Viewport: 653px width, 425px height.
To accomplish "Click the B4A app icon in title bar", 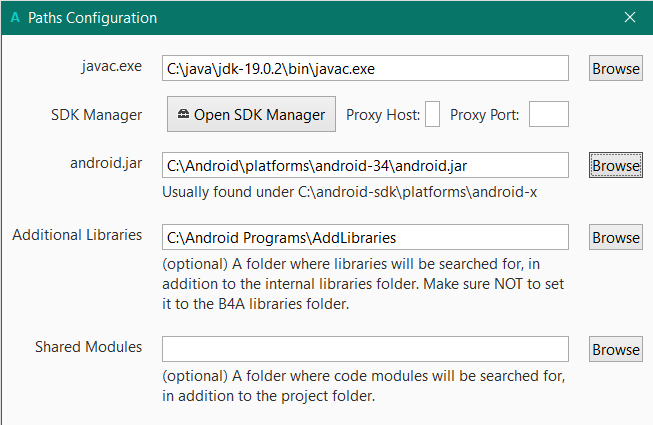I will [14, 18].
